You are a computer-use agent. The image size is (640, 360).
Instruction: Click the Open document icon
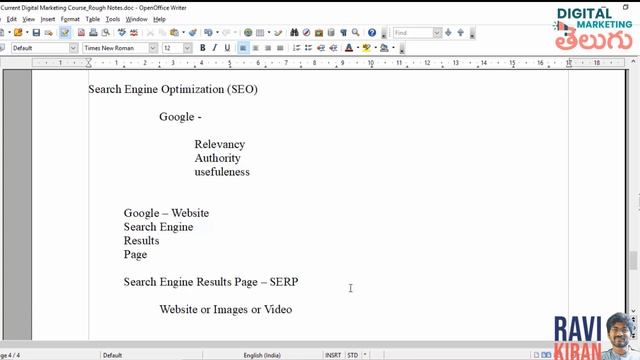tap(18, 33)
